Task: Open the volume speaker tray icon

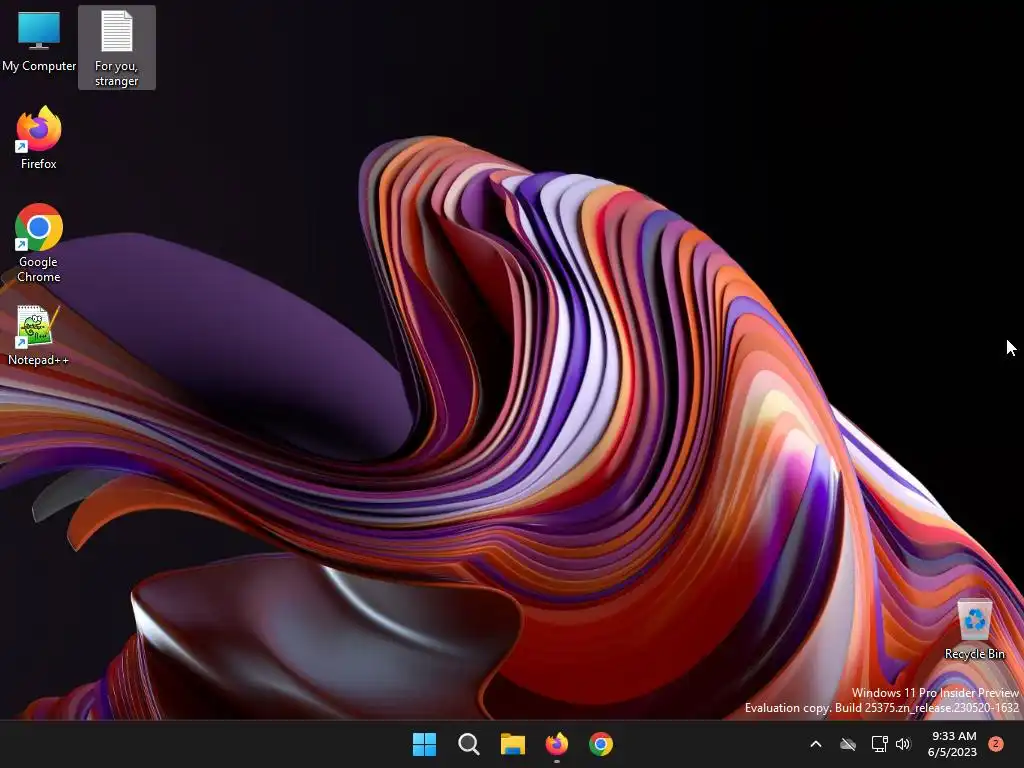Action: (903, 744)
